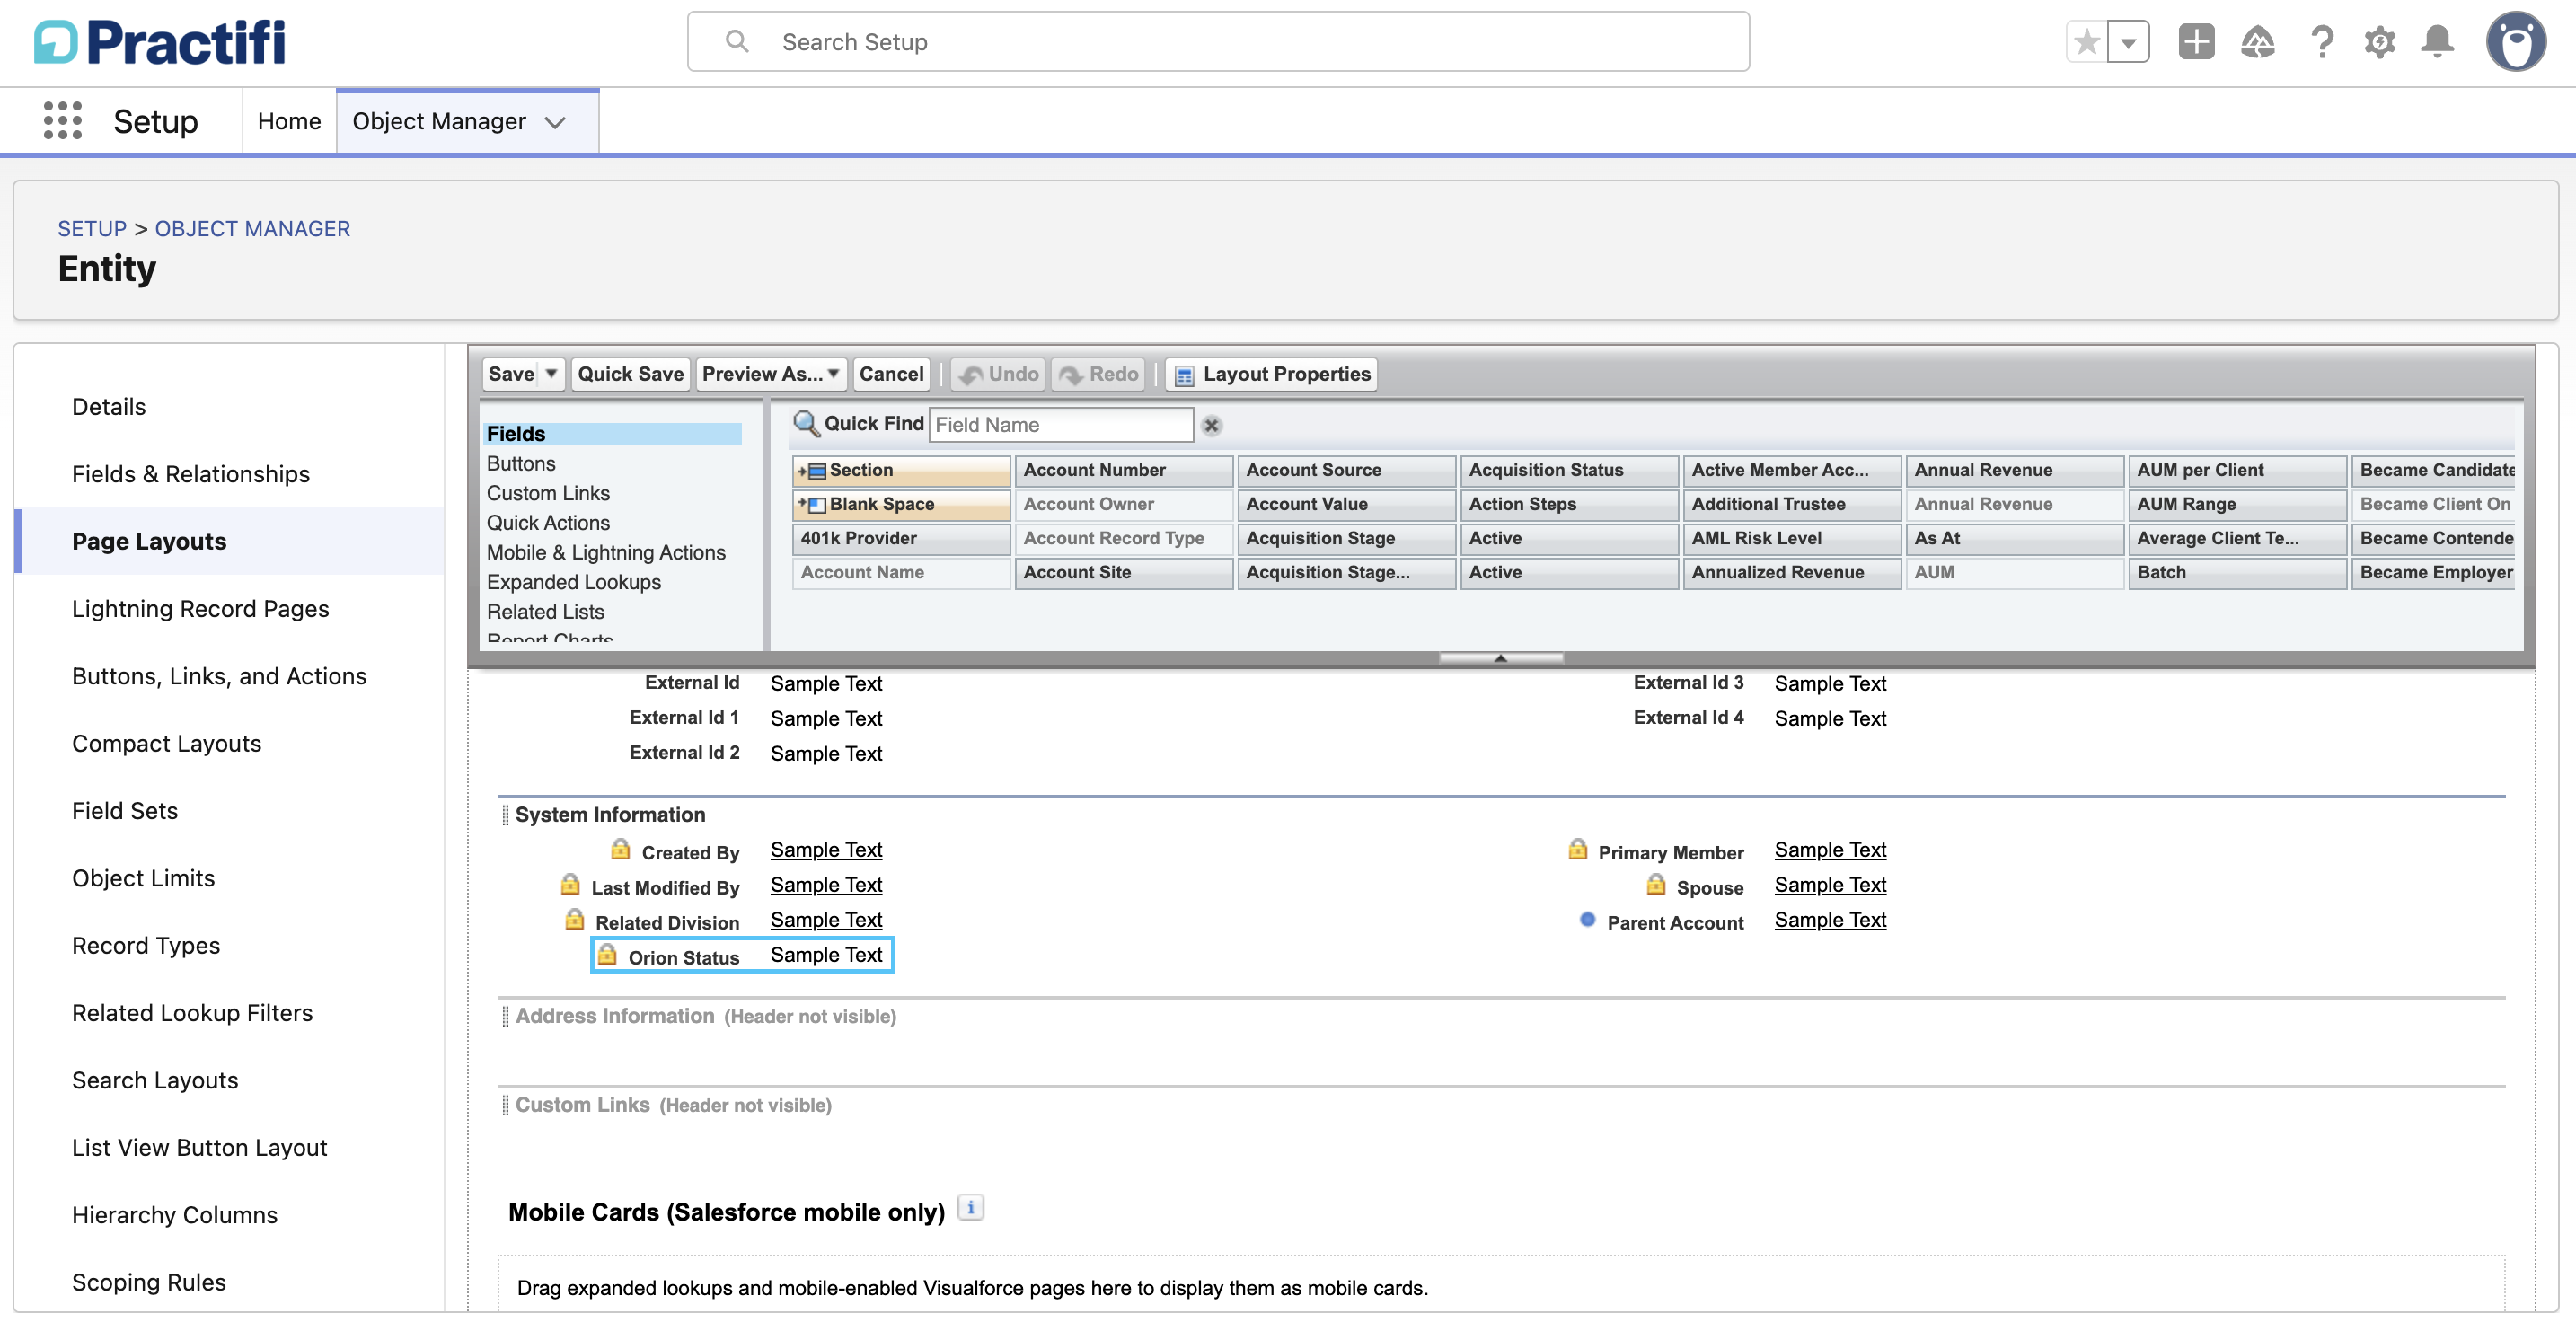Click the Practifi logo

coord(160,42)
